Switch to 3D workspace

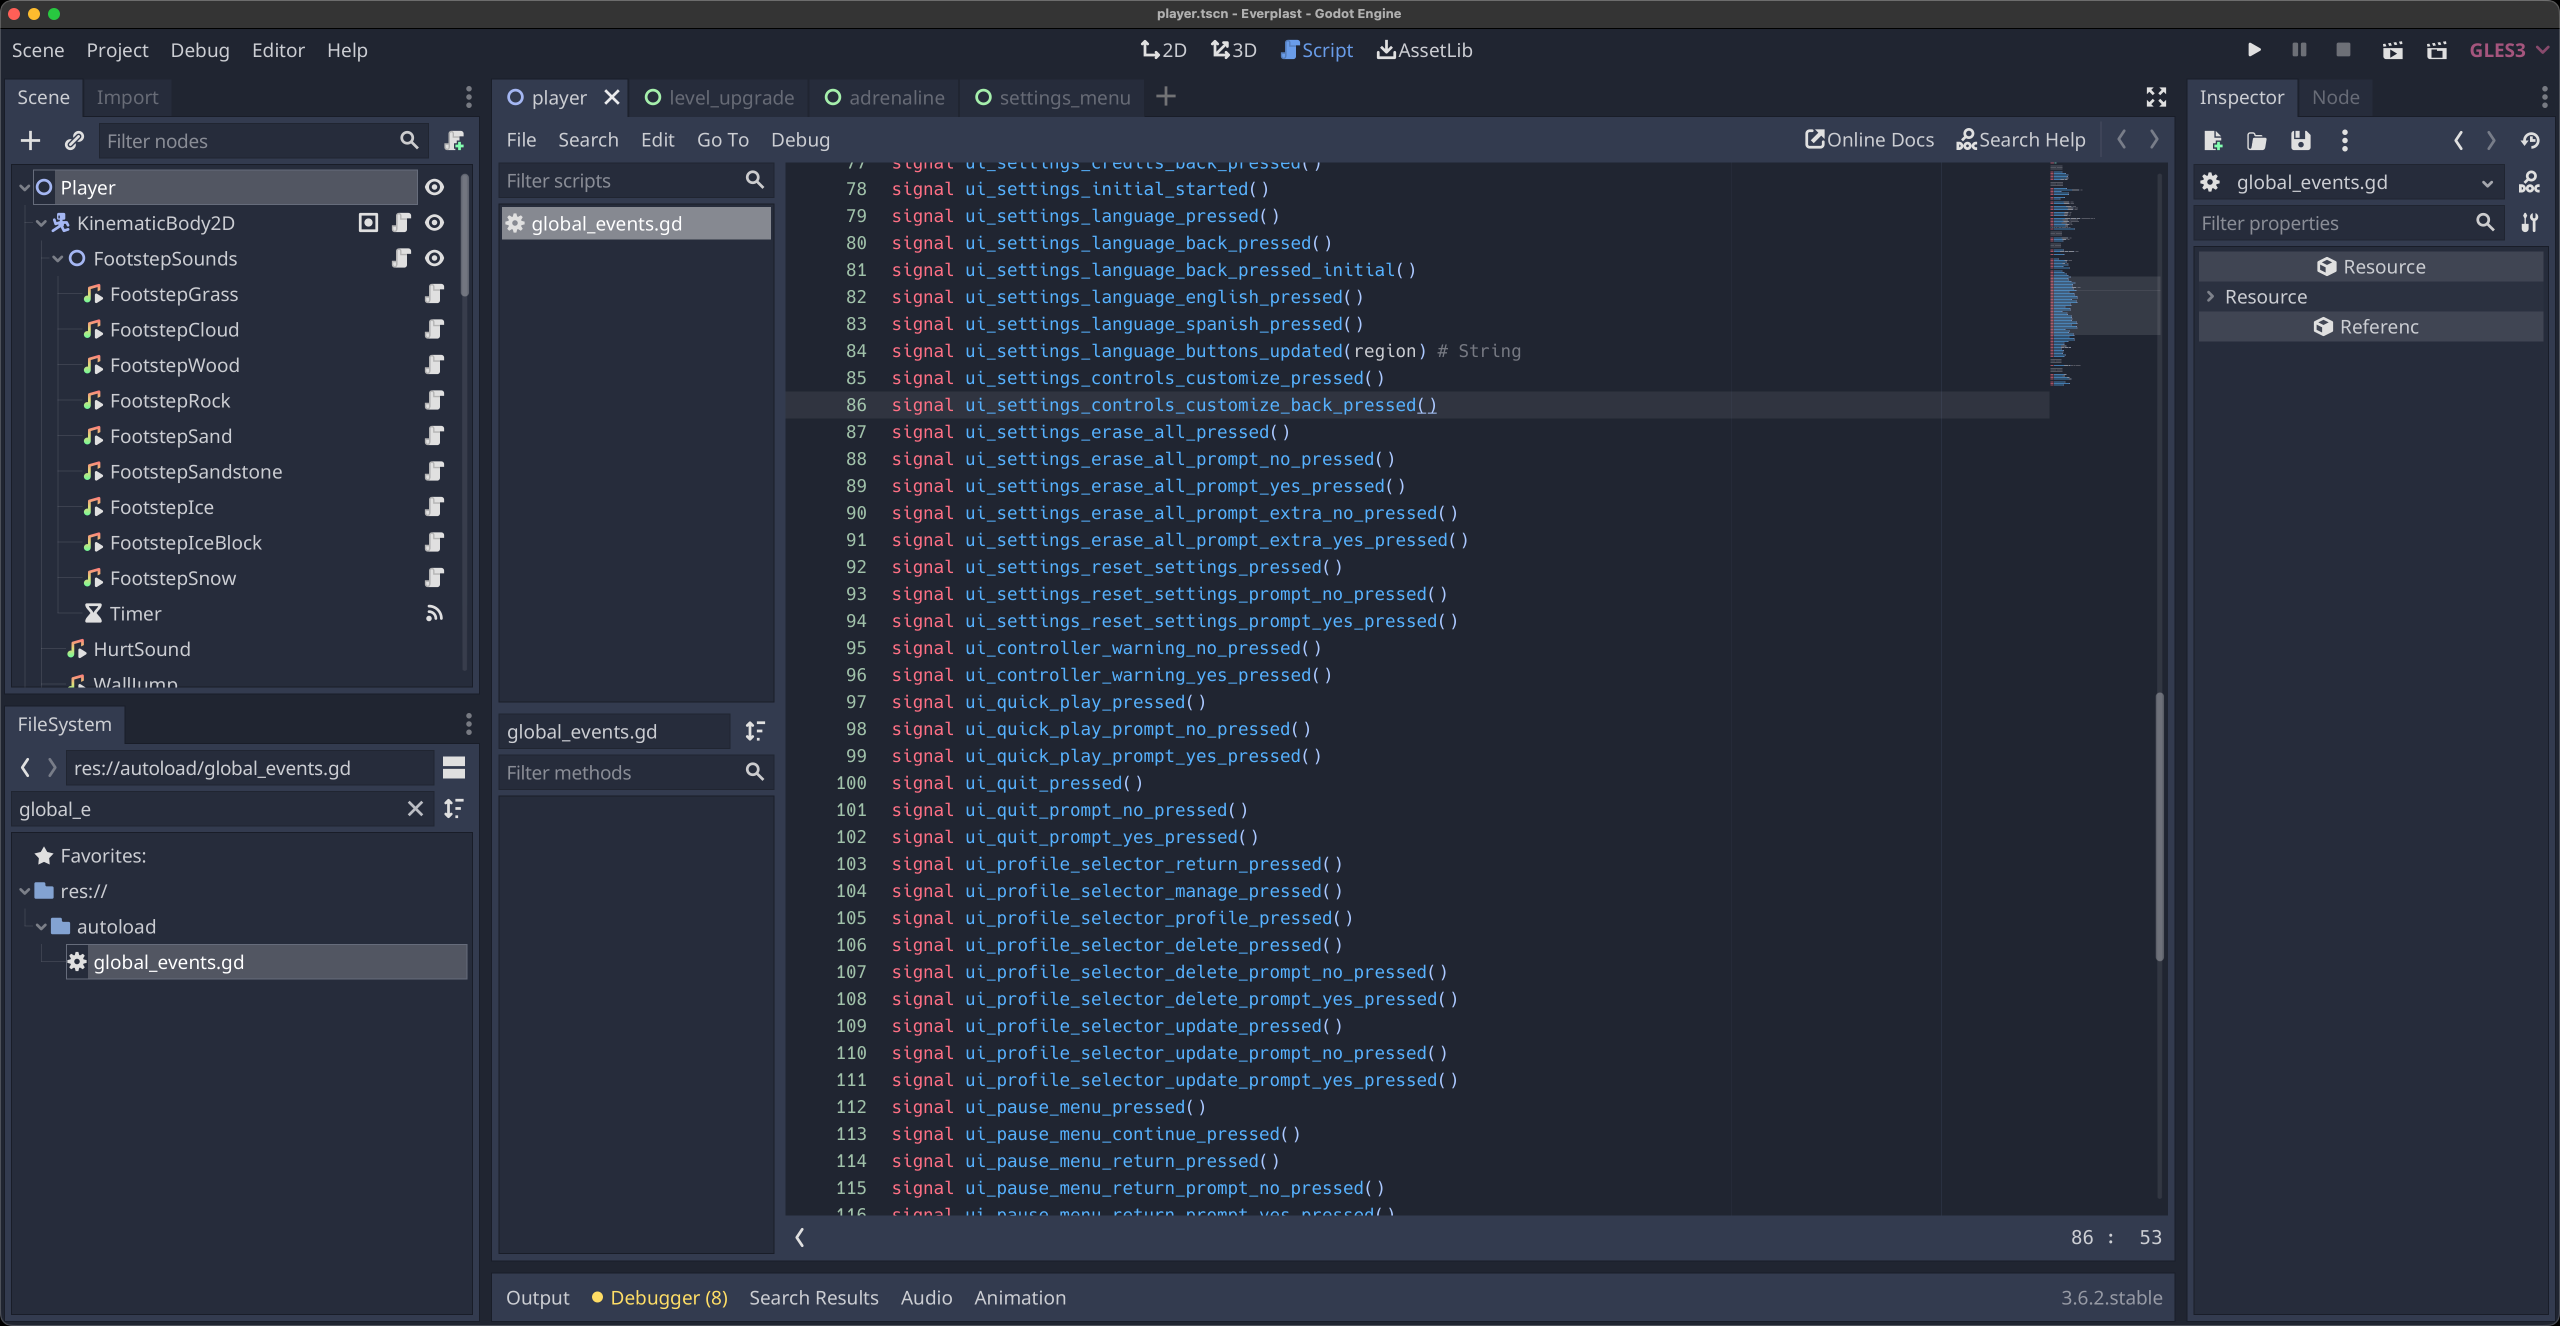1233,50
